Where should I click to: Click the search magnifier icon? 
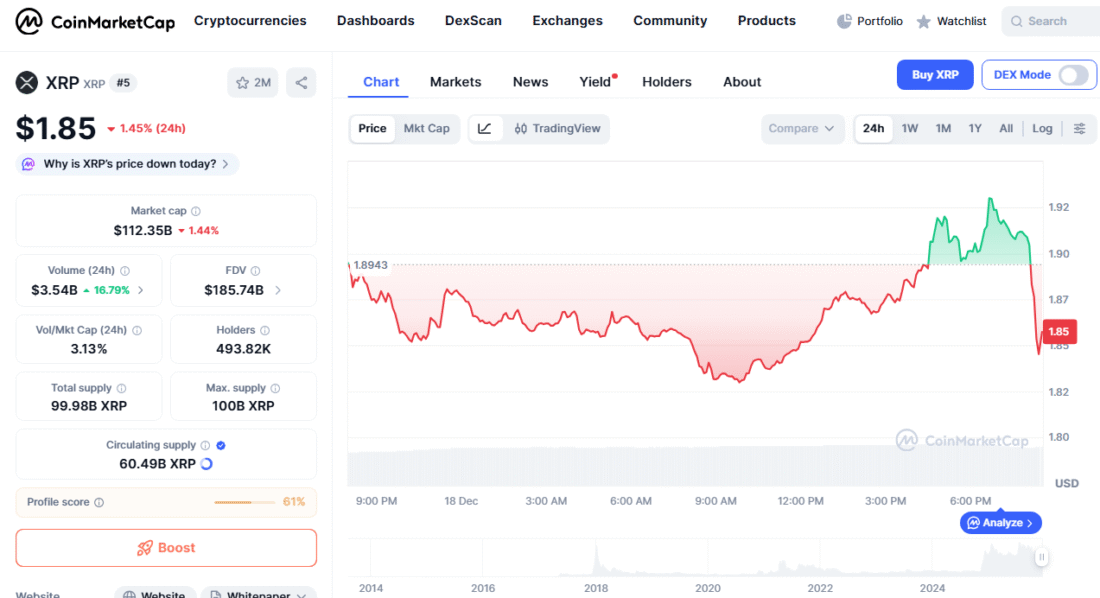click(1017, 22)
